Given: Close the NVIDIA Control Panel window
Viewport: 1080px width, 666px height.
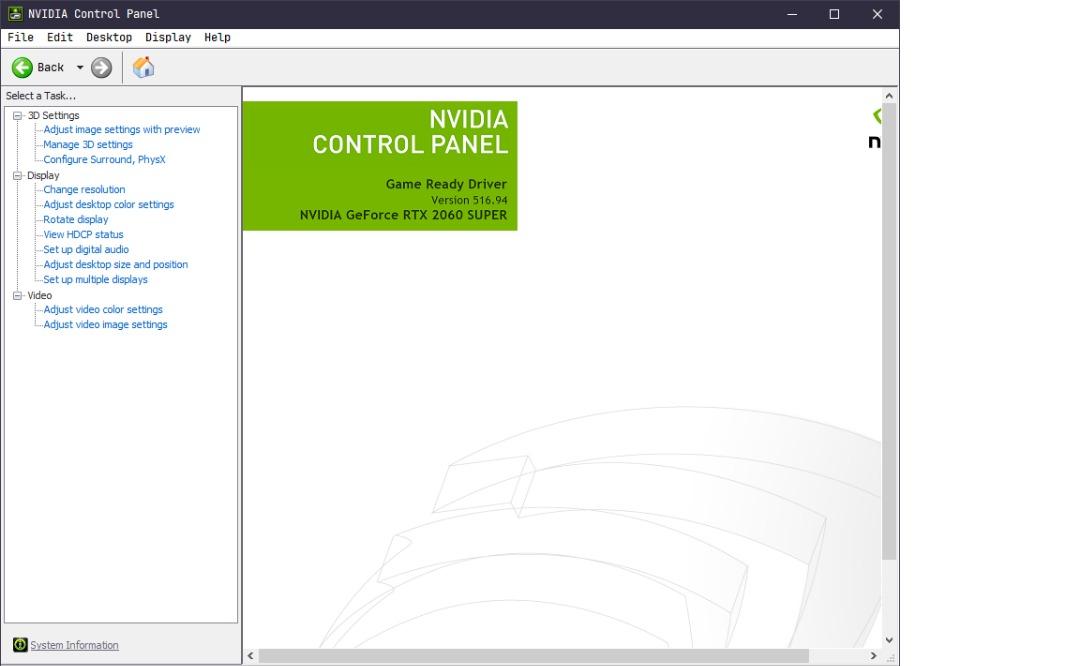Looking at the screenshot, I should [x=877, y=14].
